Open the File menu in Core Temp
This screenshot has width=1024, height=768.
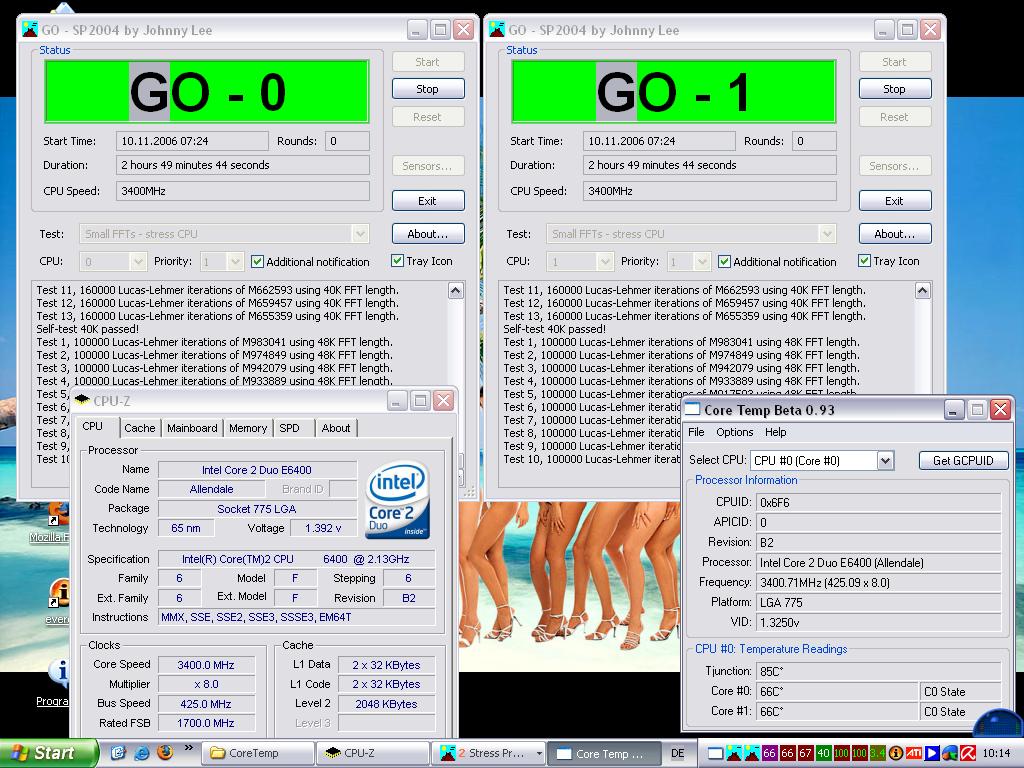tap(696, 432)
